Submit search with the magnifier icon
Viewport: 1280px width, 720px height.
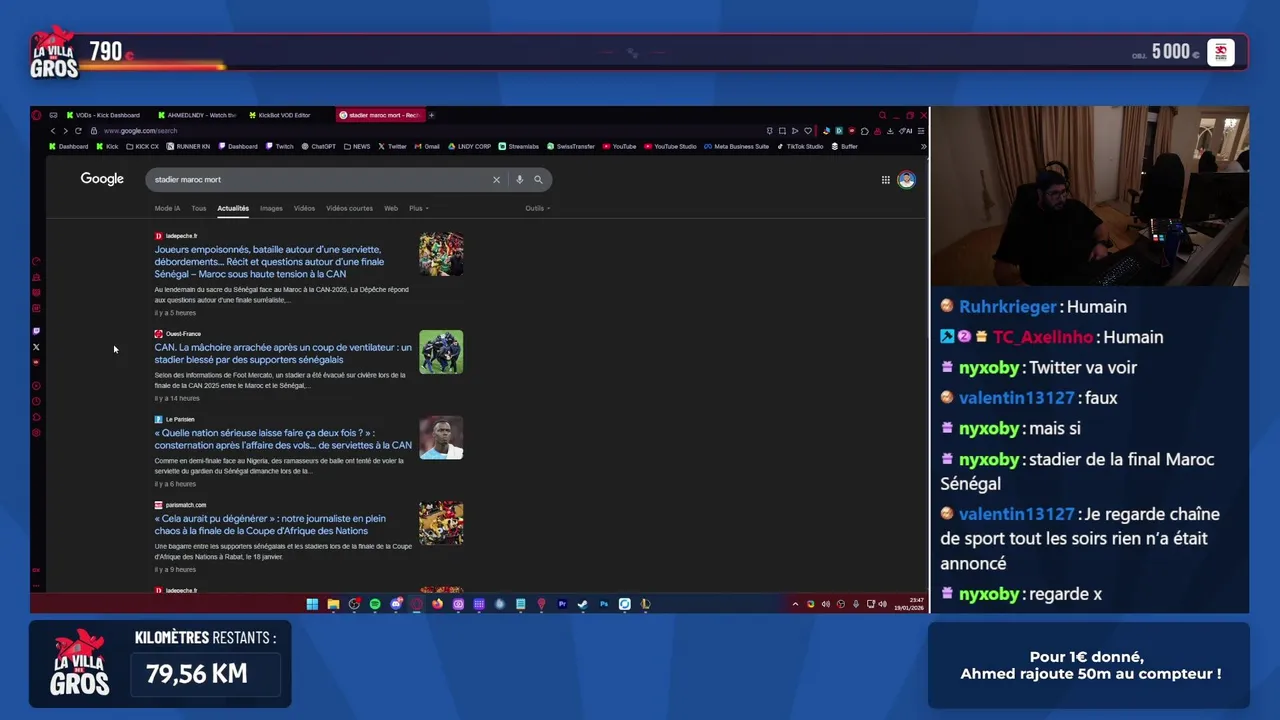click(x=538, y=180)
